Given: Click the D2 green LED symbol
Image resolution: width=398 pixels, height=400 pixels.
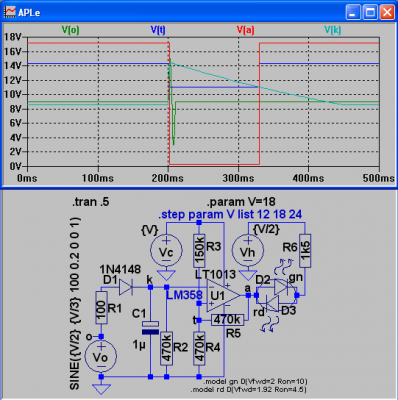Looking at the screenshot, I should coord(282,287).
